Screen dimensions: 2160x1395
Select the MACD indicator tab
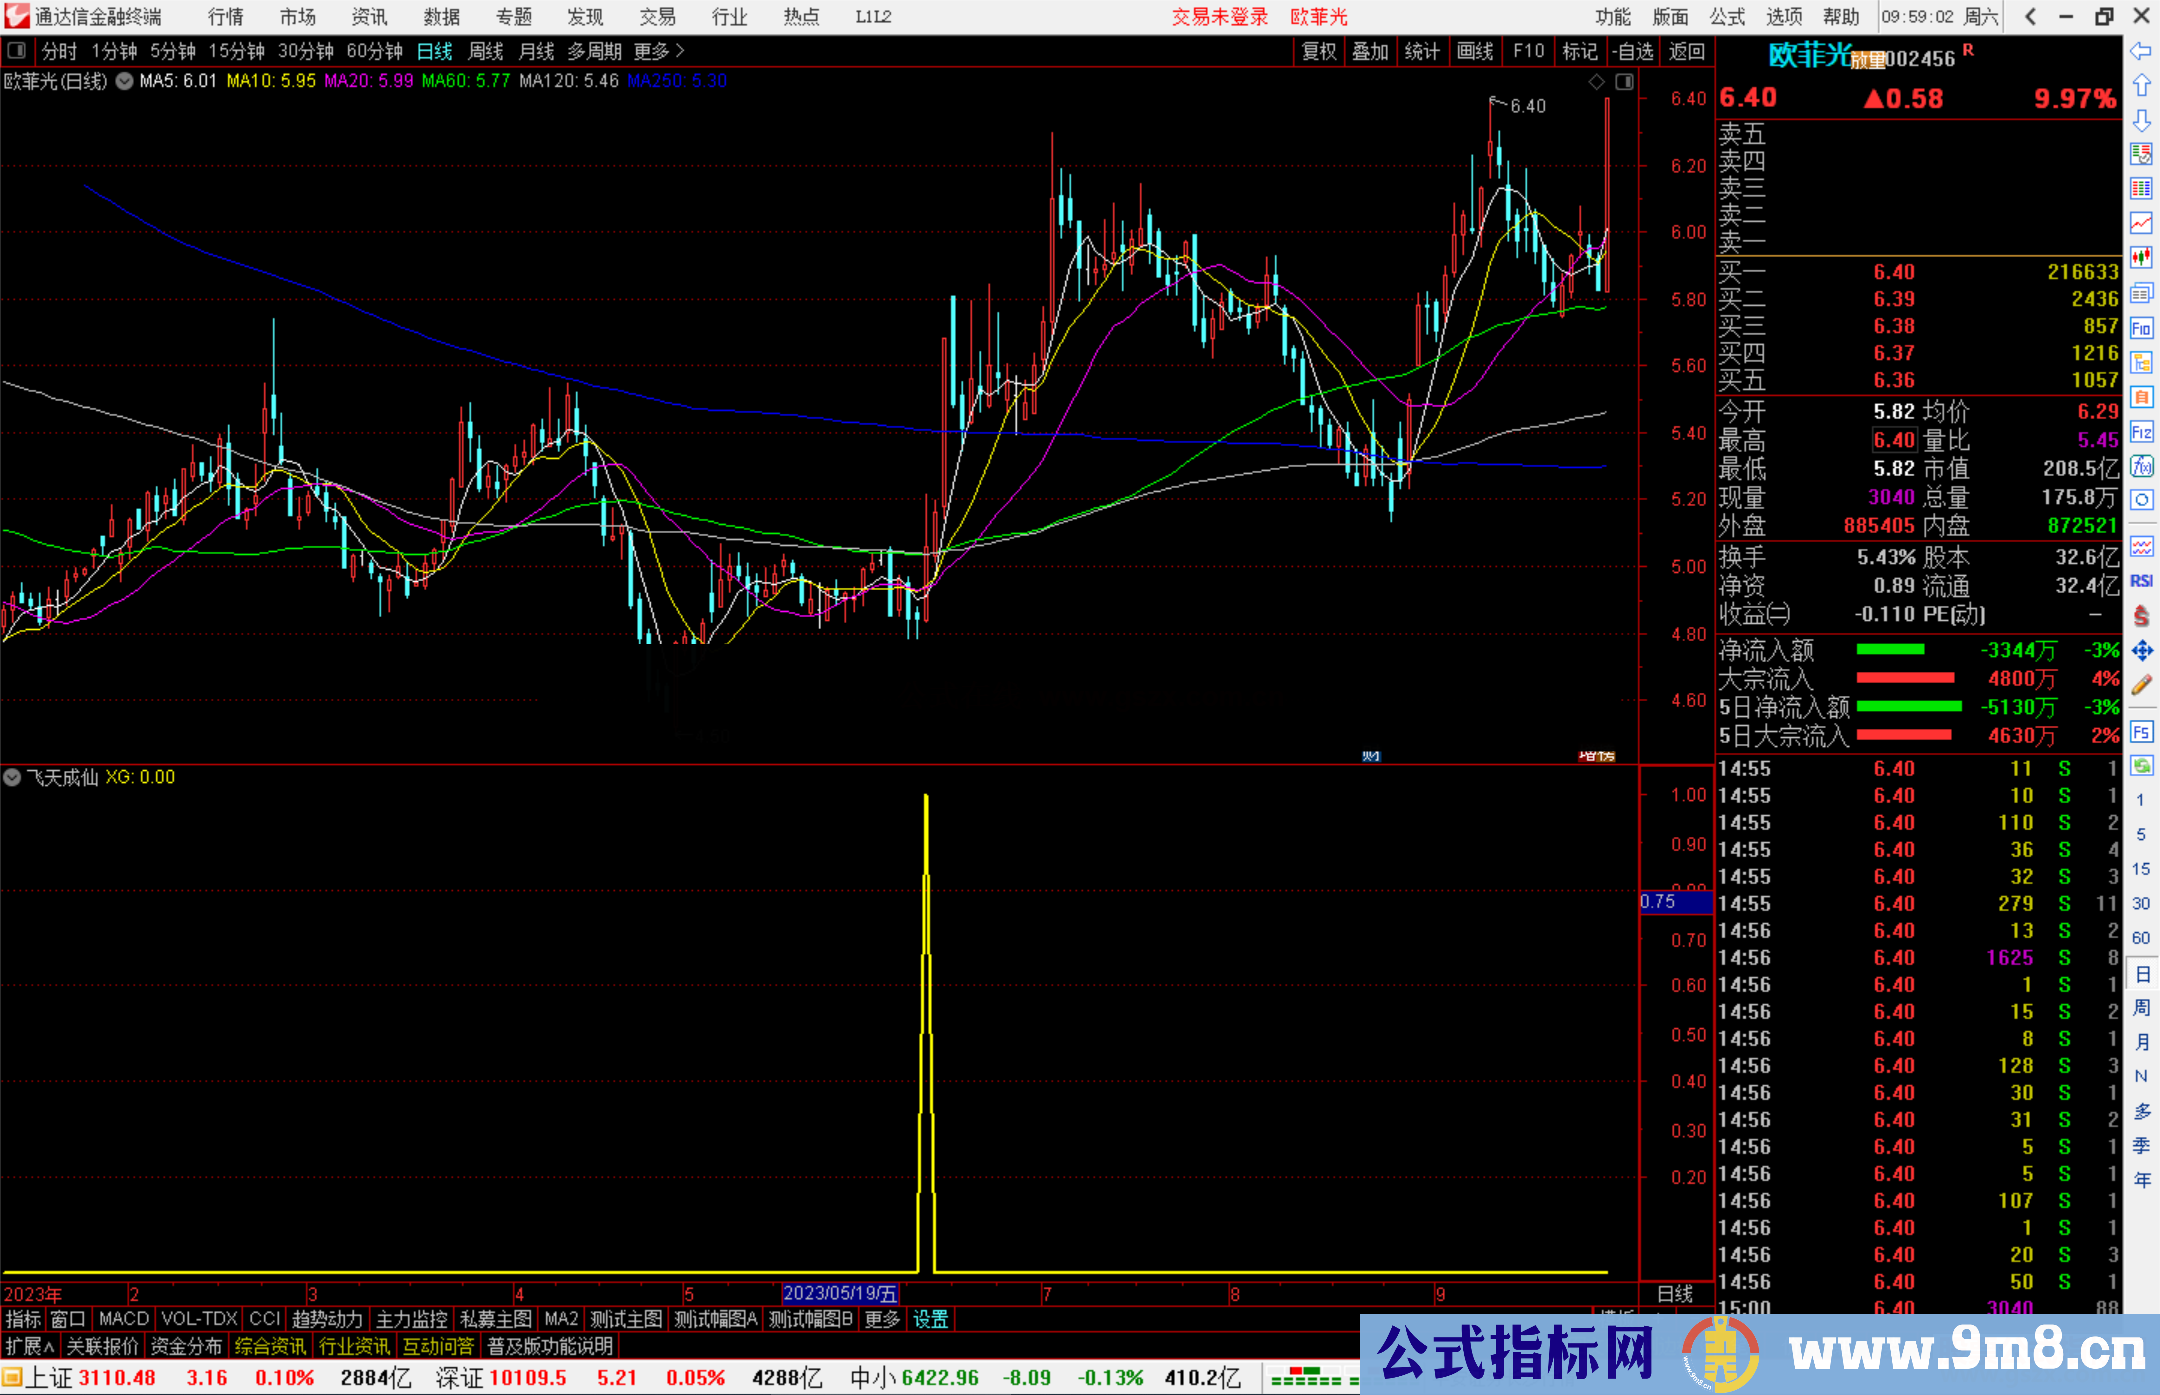[124, 1319]
